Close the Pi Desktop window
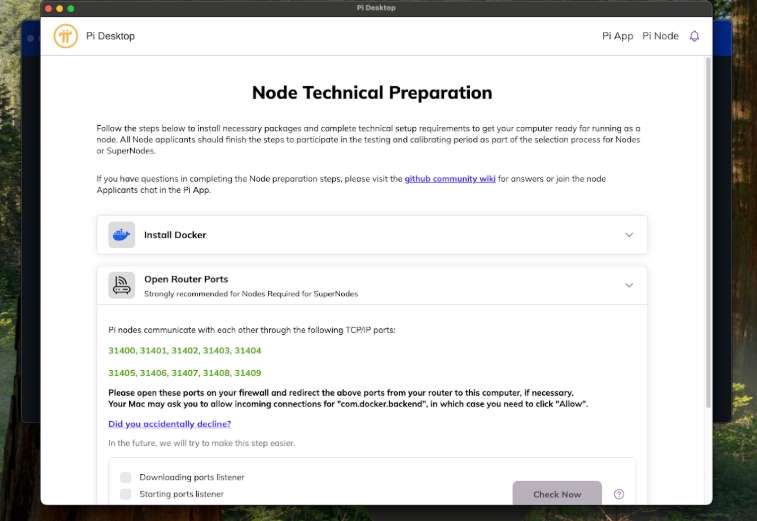Image resolution: width=757 pixels, height=521 pixels. point(48,8)
